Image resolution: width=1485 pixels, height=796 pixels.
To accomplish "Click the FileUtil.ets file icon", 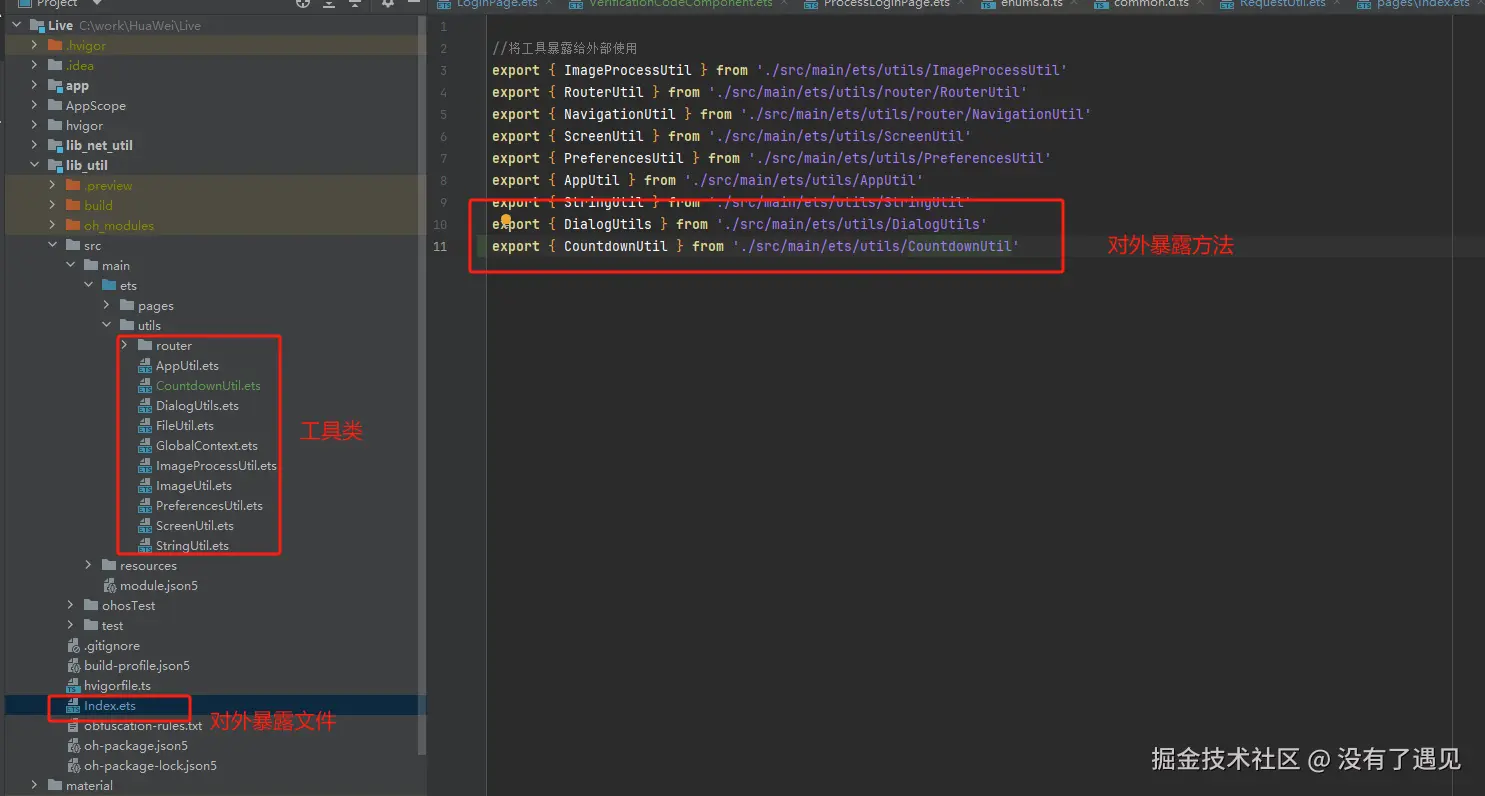I will pyautogui.click(x=145, y=426).
